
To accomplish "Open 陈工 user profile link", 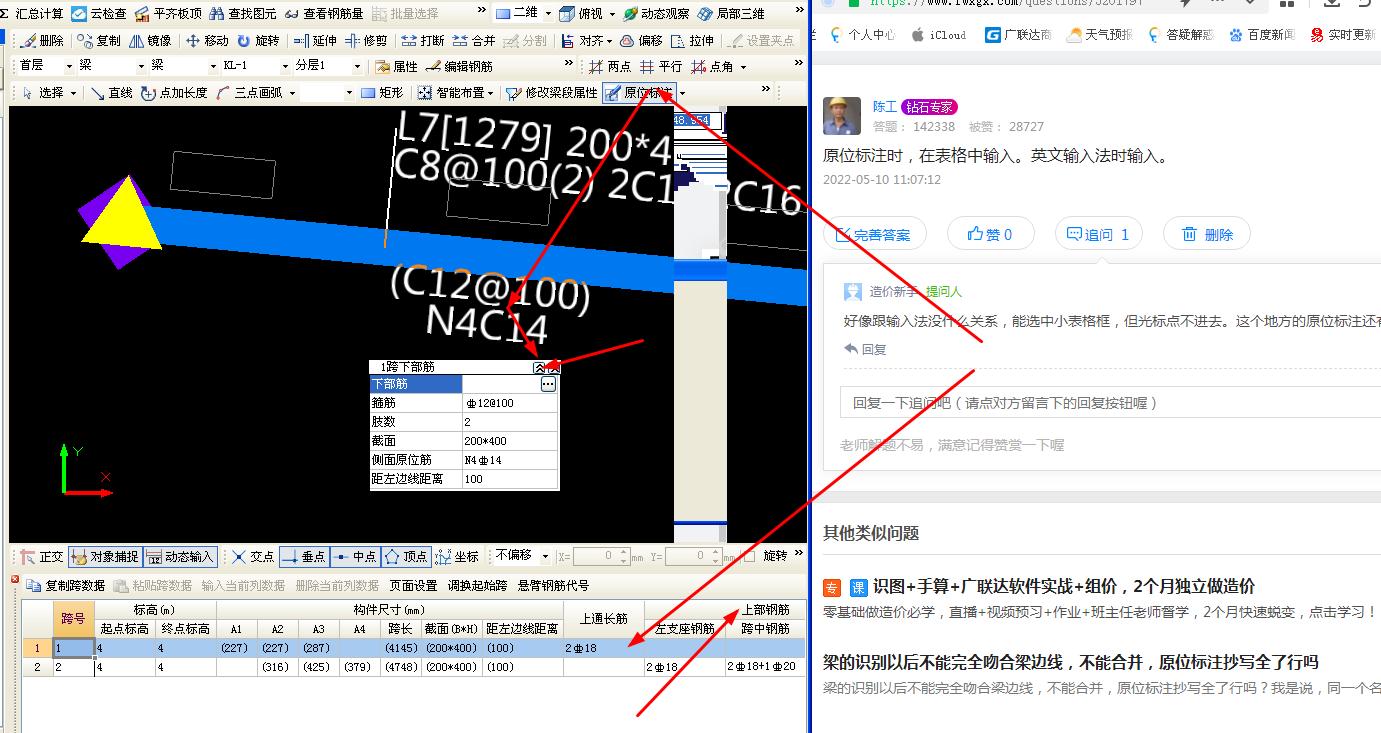I will coord(884,106).
